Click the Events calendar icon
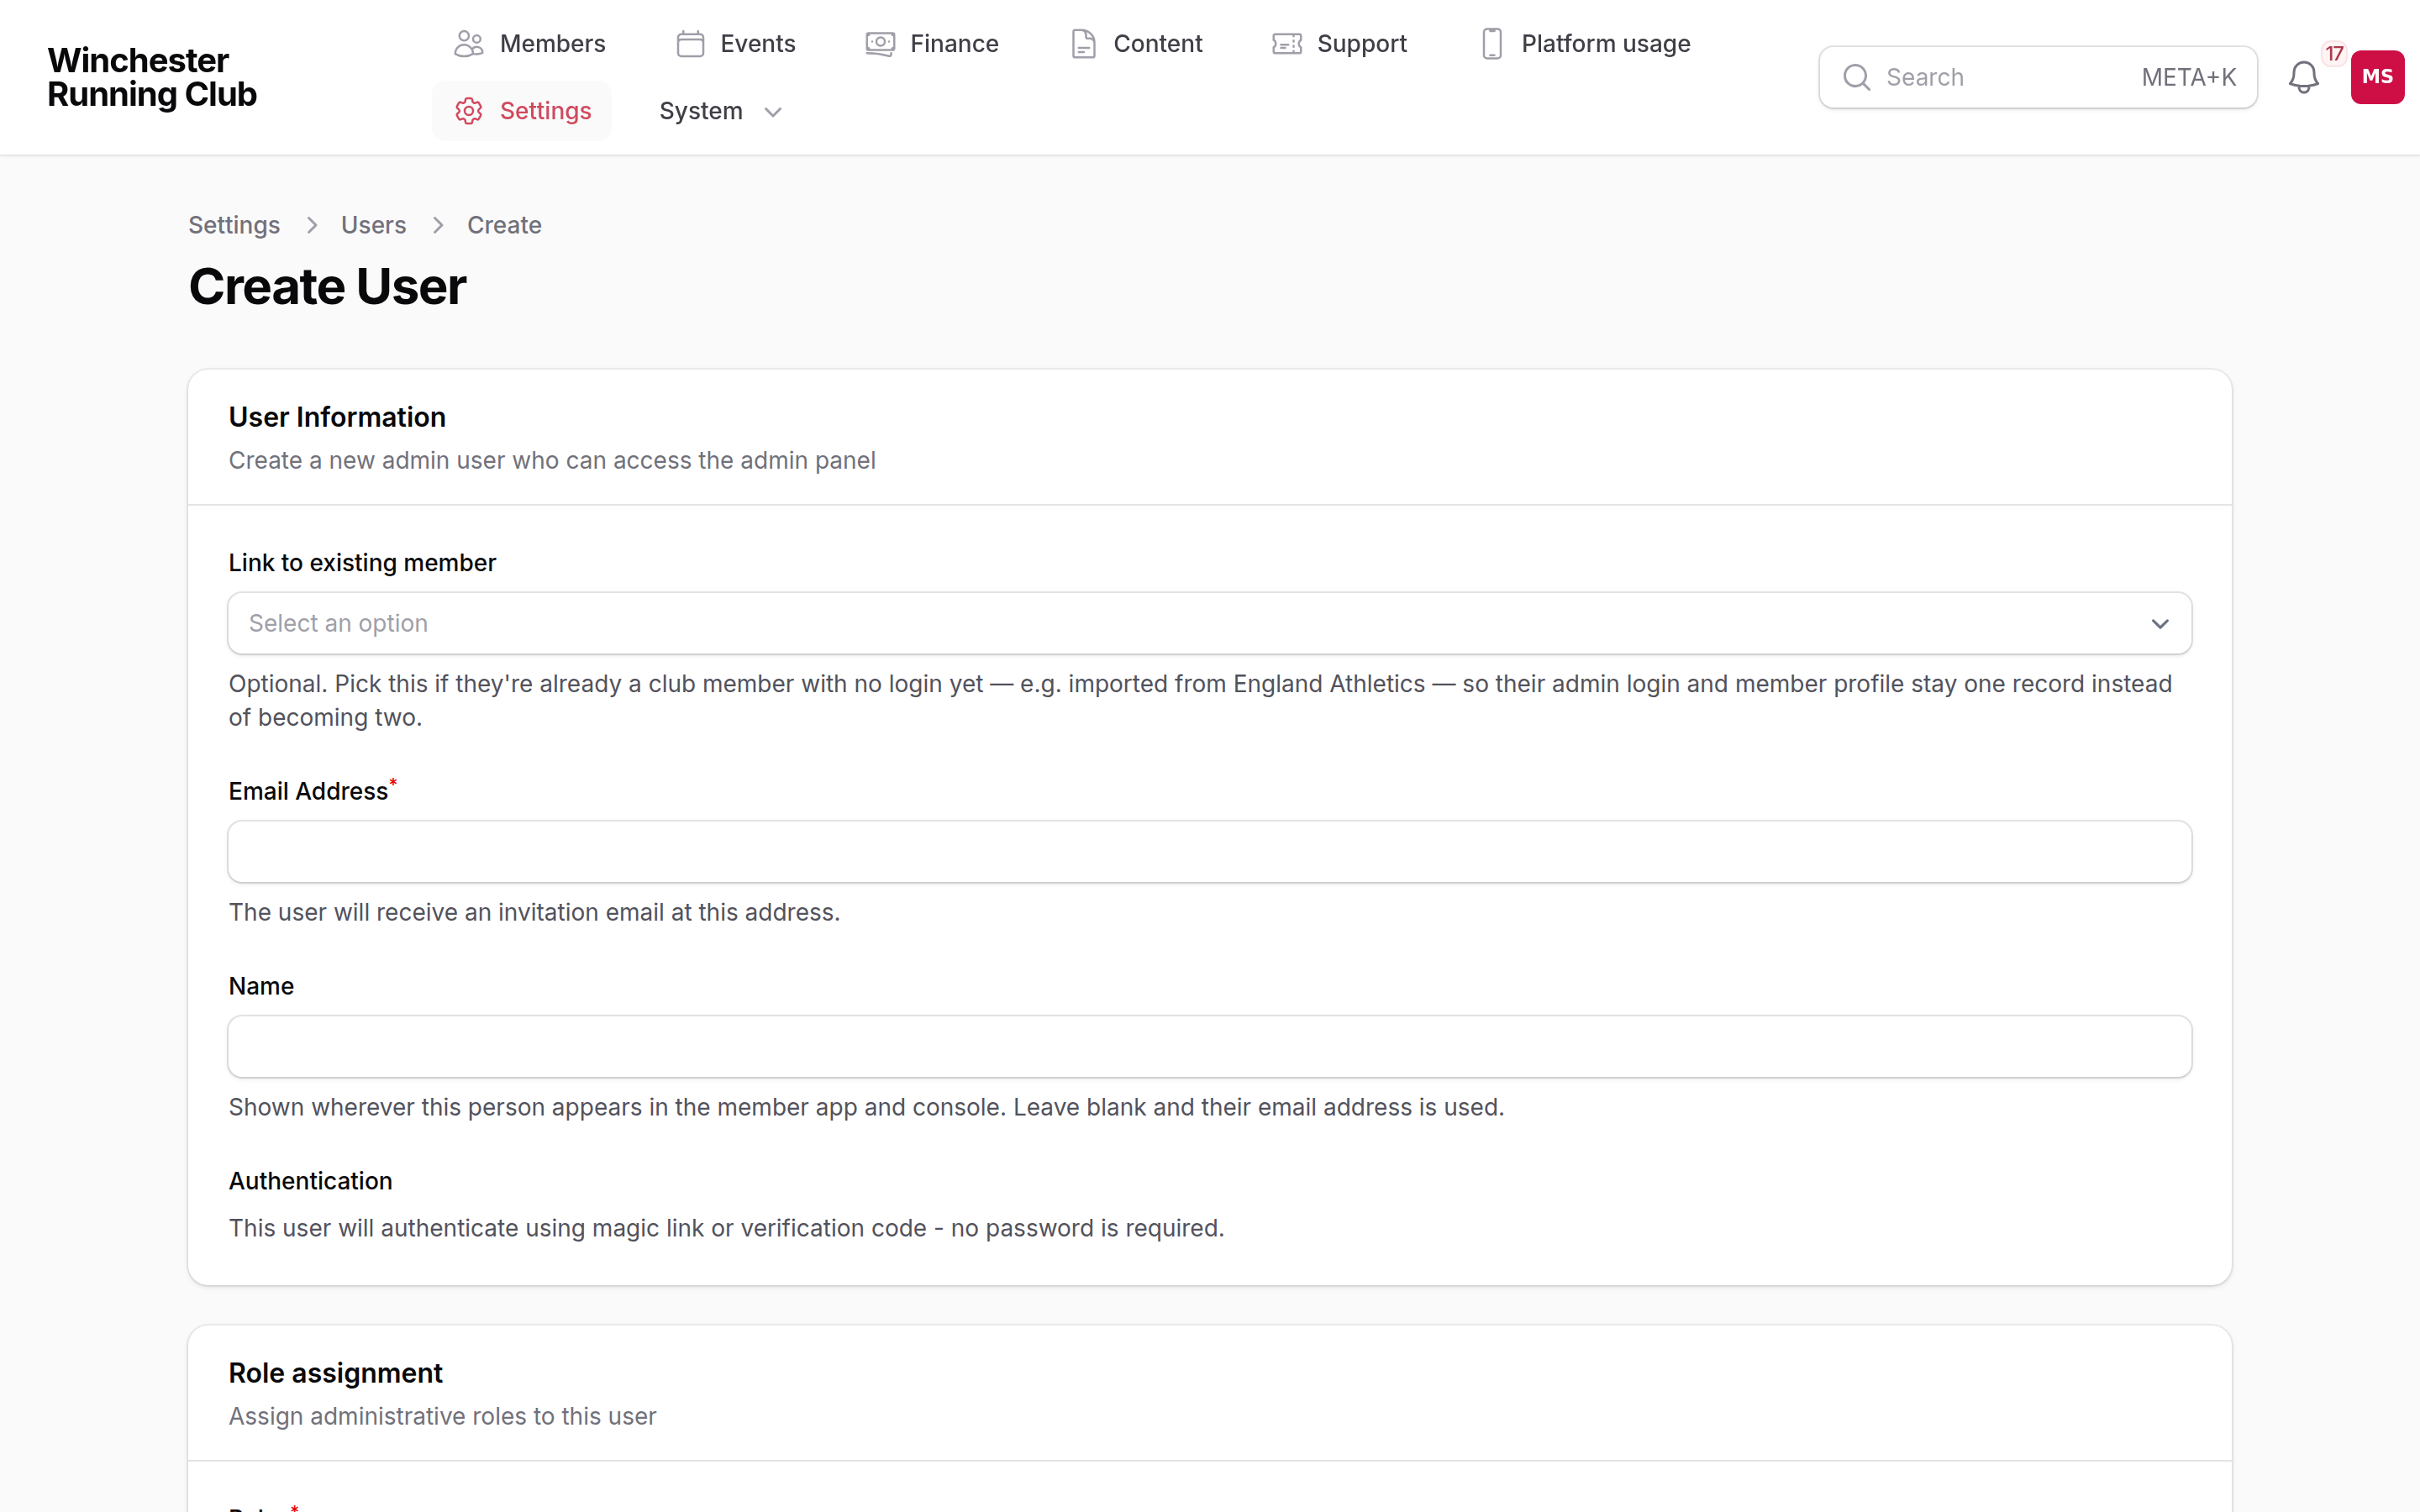Screen dimensions: 2420x1512 (690, 44)
